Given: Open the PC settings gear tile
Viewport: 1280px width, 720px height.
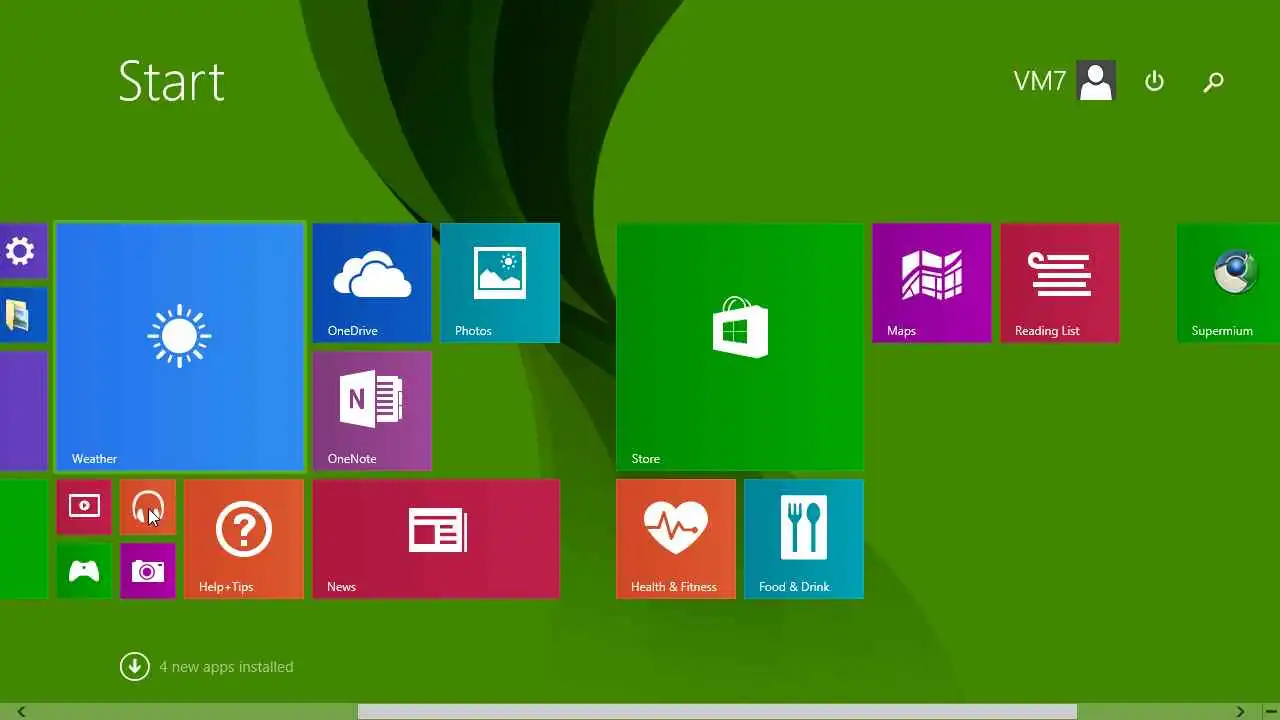Looking at the screenshot, I should tap(23, 251).
